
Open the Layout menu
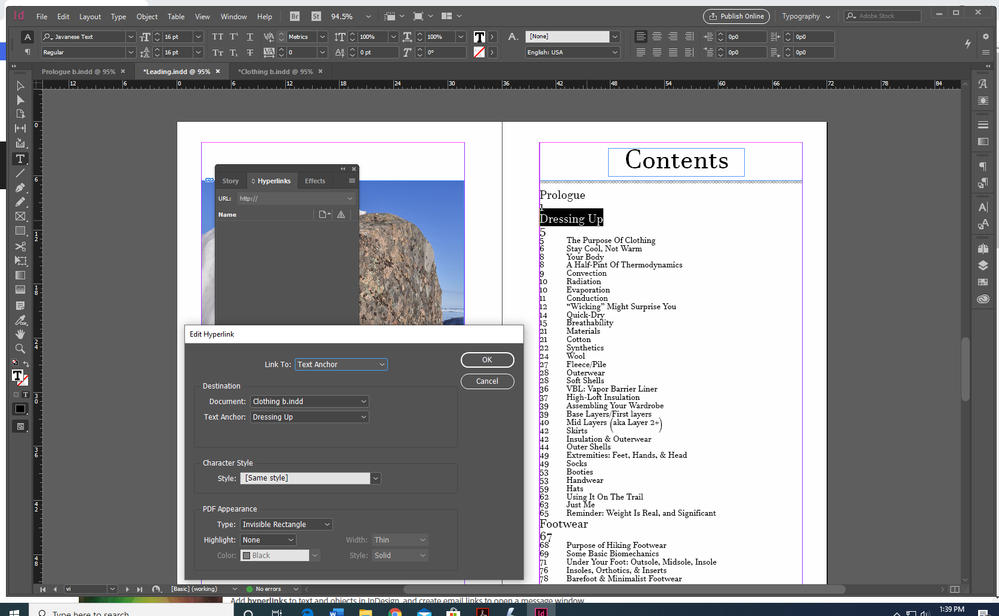pos(90,17)
